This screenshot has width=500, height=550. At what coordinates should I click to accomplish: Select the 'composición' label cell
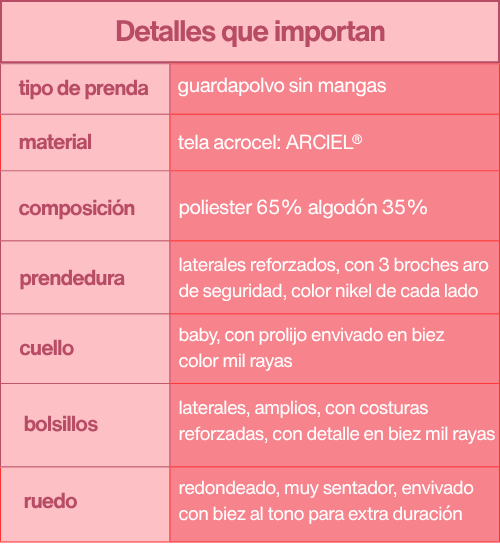click(x=85, y=206)
